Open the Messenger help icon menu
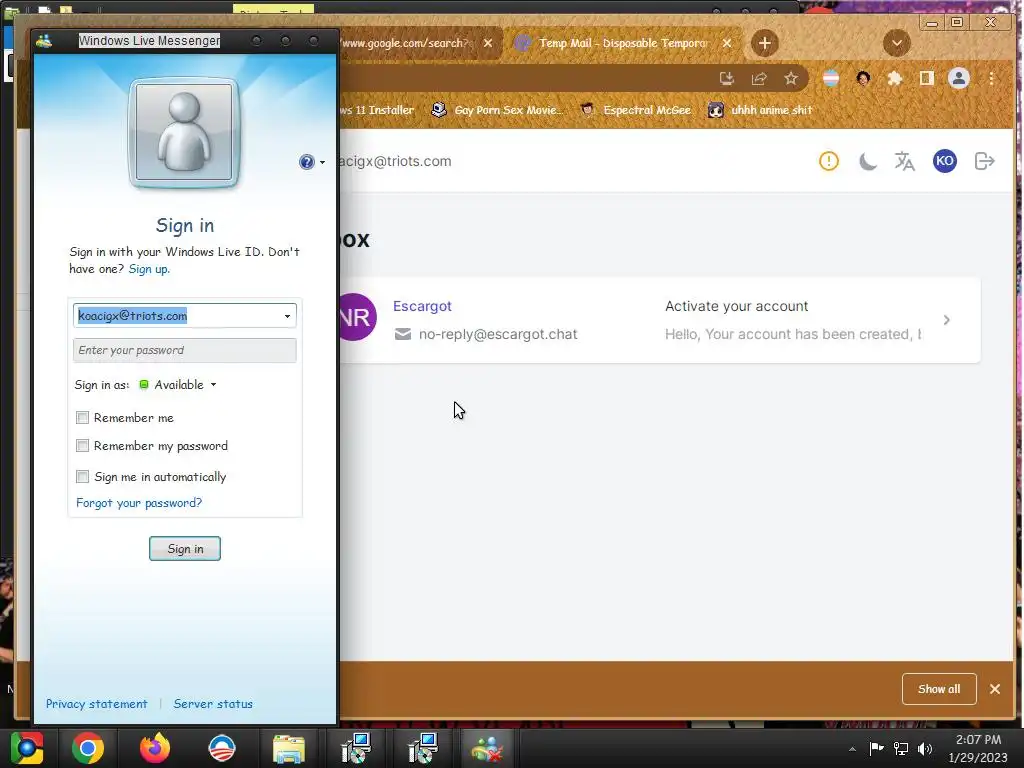Image resolution: width=1024 pixels, height=768 pixels. [312, 162]
